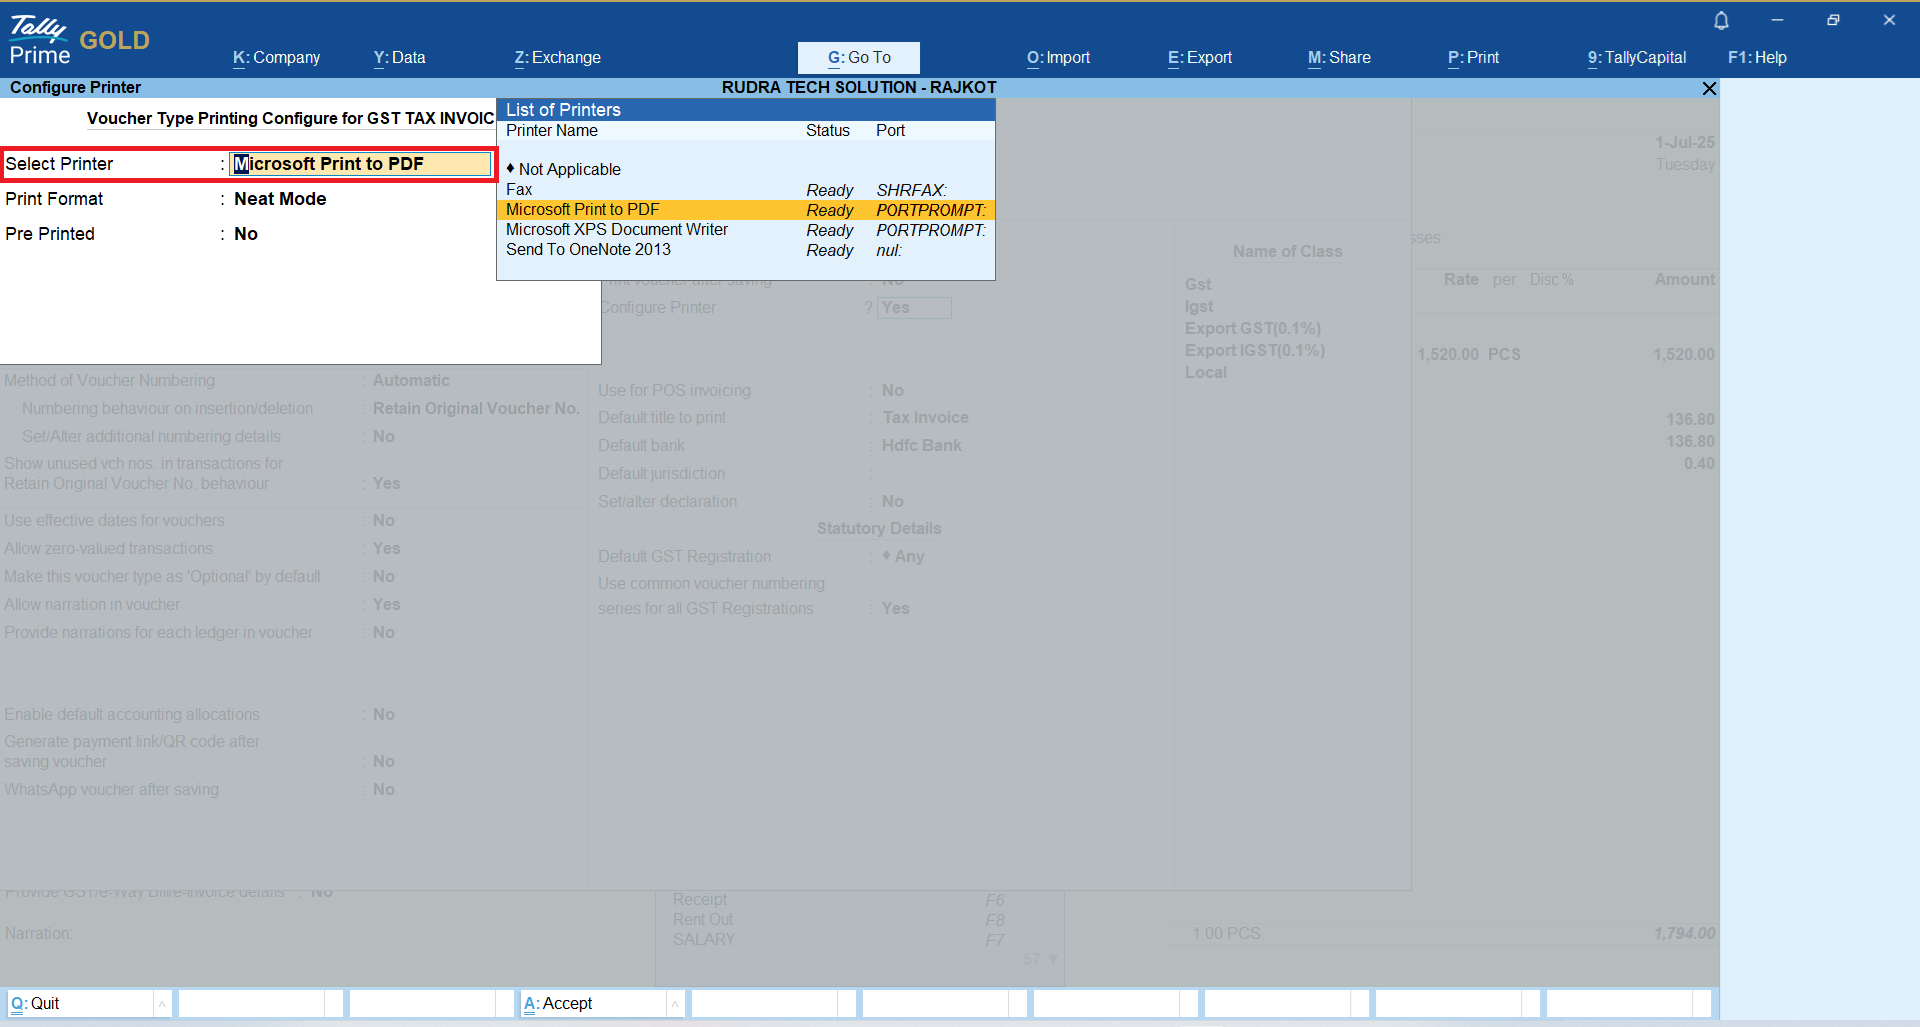Open the Y: Data menu
Image resolution: width=1920 pixels, height=1027 pixels.
click(x=399, y=58)
